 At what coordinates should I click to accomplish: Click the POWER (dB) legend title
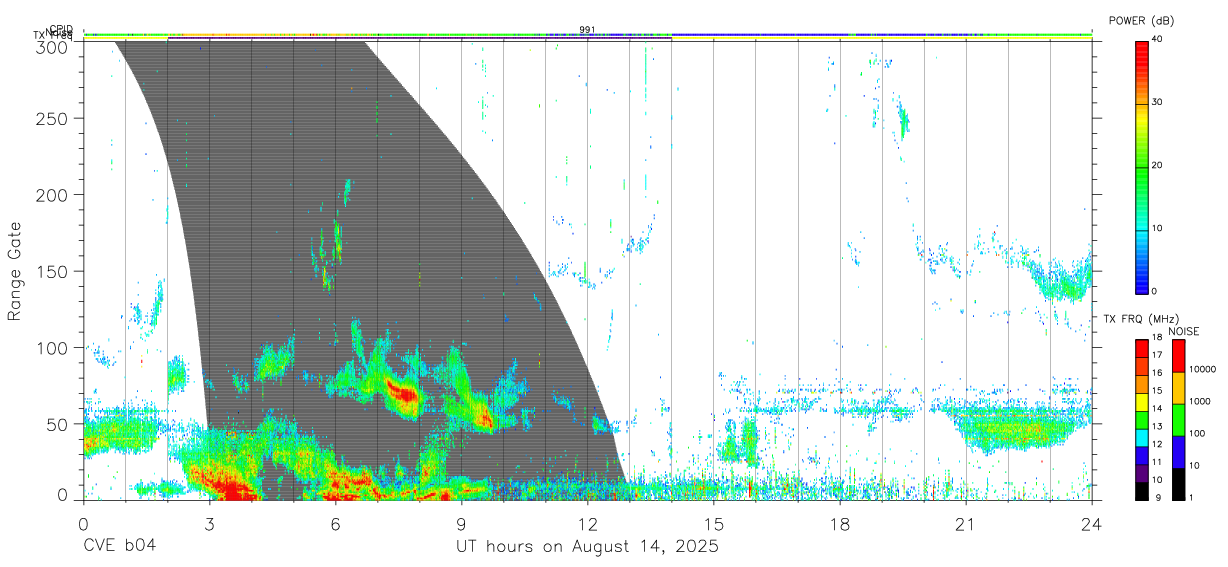[1141, 20]
